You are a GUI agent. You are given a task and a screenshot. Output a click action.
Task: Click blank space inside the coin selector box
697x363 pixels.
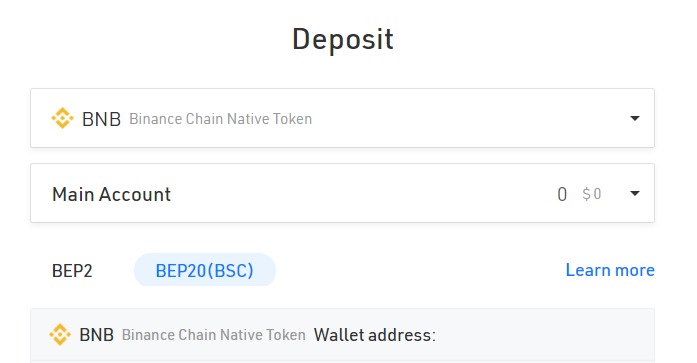pyautogui.click(x=467, y=118)
